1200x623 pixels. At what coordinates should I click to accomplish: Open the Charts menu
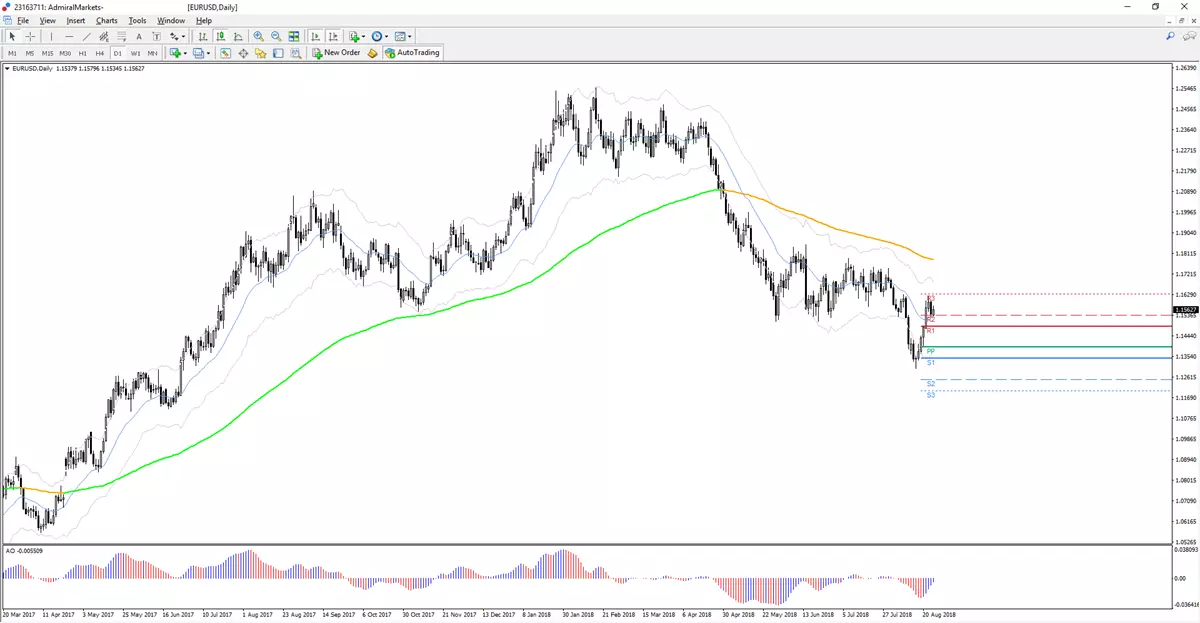(107, 20)
